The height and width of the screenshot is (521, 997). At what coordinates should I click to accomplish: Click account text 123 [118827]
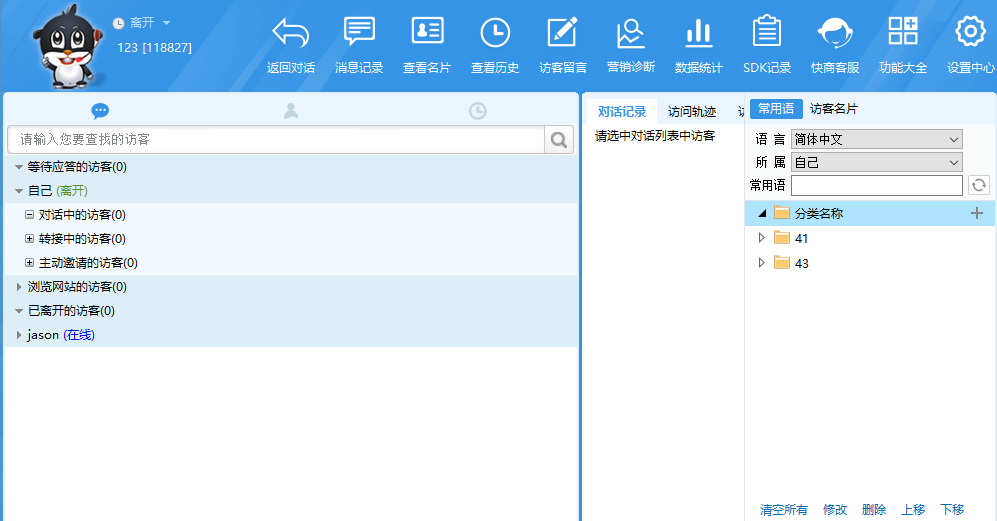155,48
